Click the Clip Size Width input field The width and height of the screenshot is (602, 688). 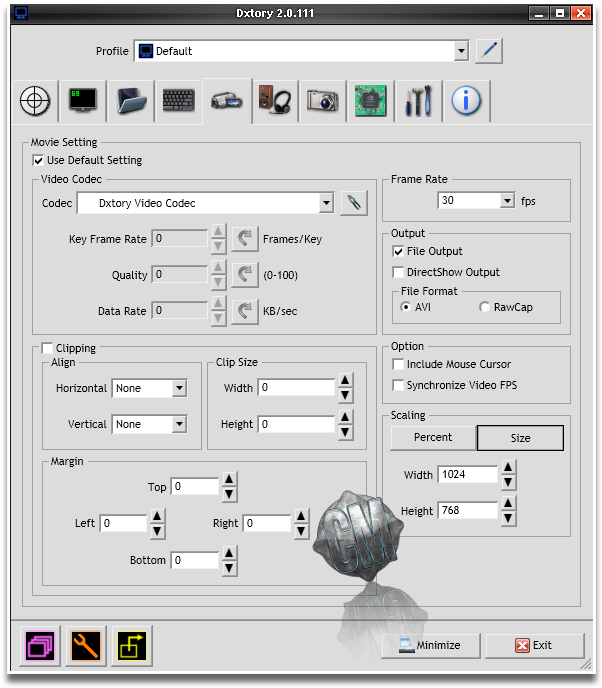click(297, 387)
